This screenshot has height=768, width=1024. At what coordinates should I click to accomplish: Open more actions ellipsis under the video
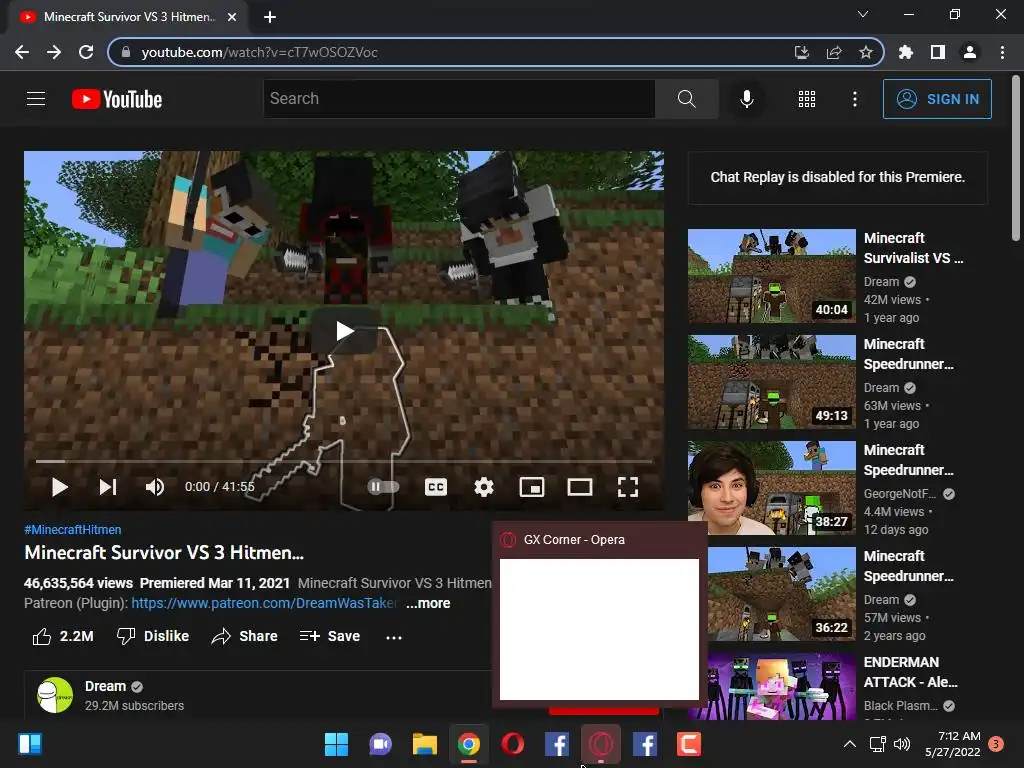click(394, 637)
